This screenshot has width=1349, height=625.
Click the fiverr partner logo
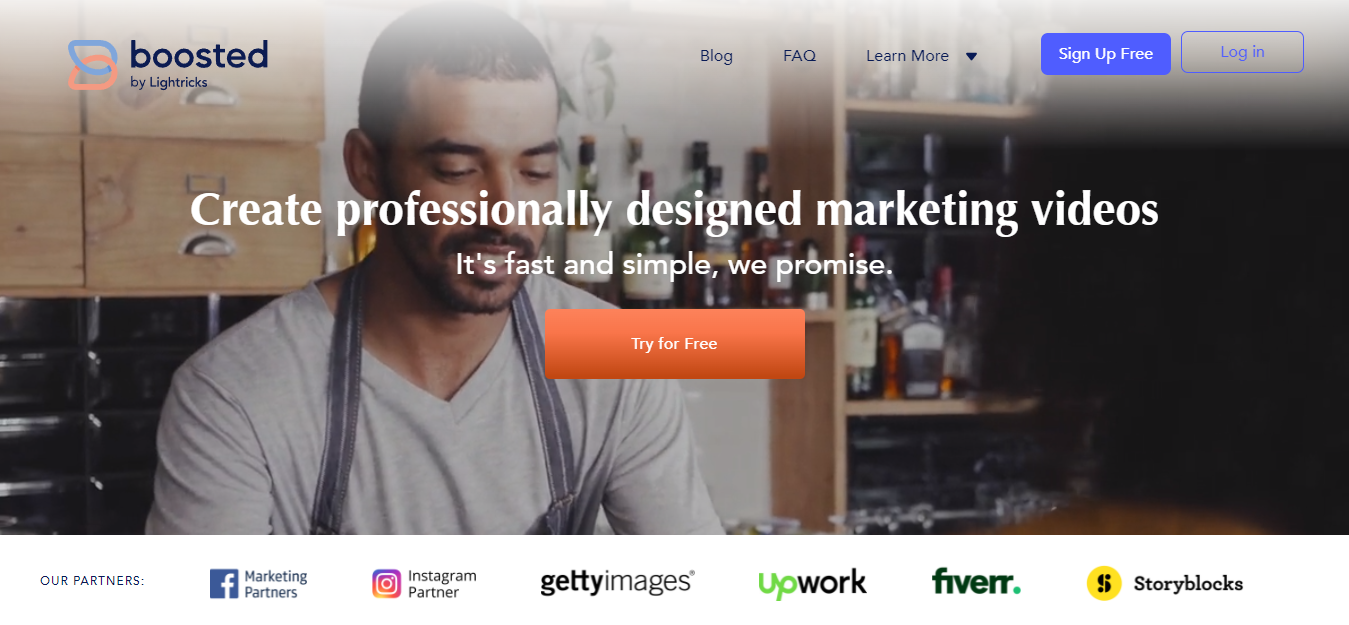(x=976, y=581)
